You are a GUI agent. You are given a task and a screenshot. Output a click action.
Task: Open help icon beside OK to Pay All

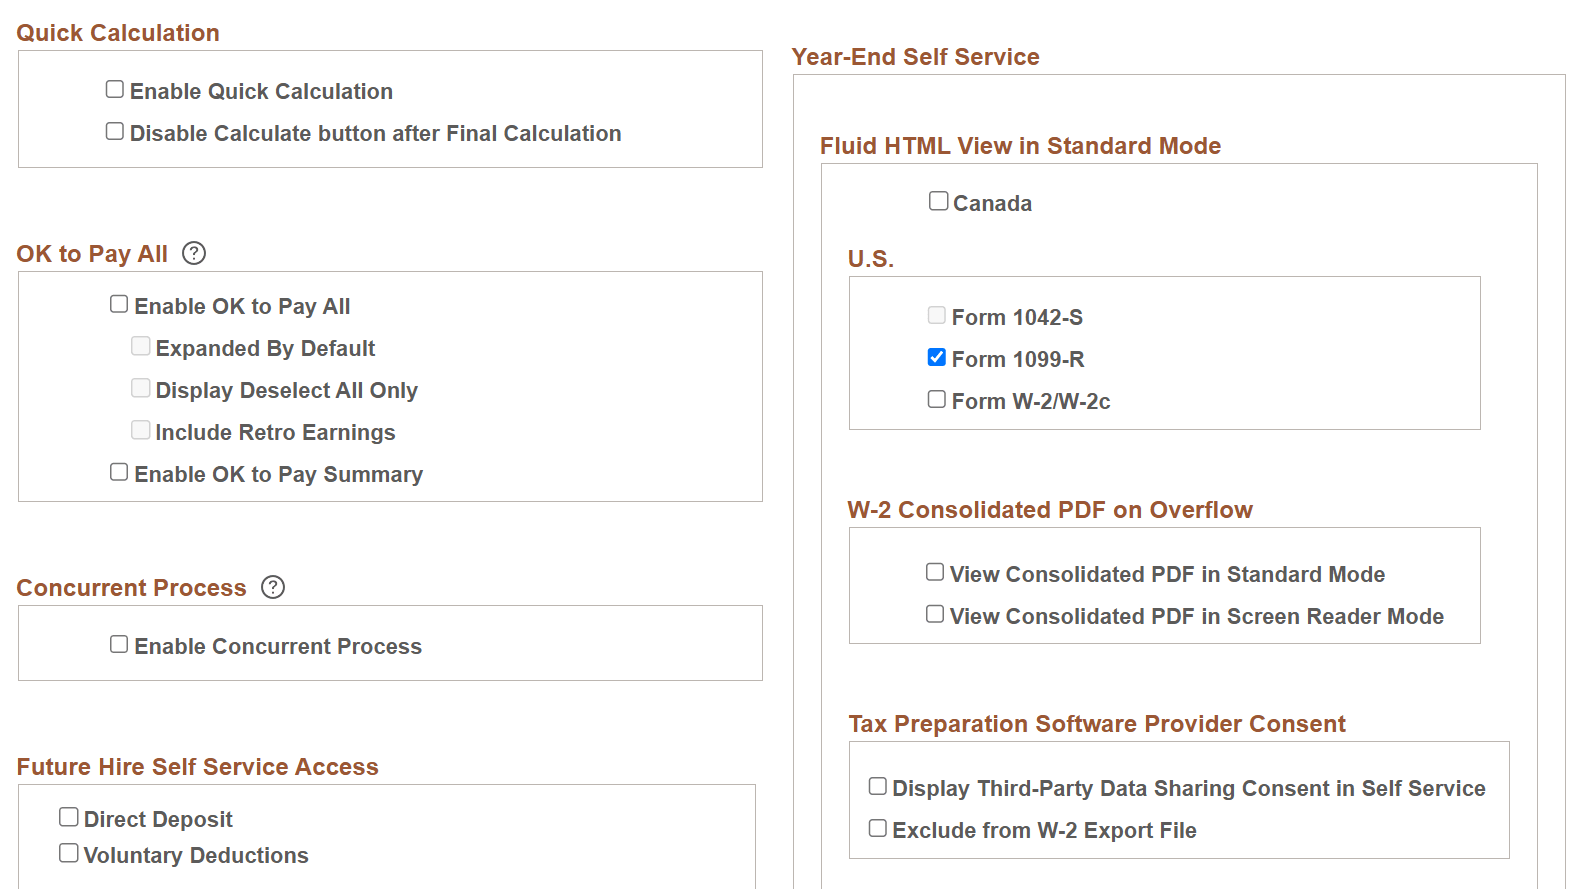[x=194, y=253]
